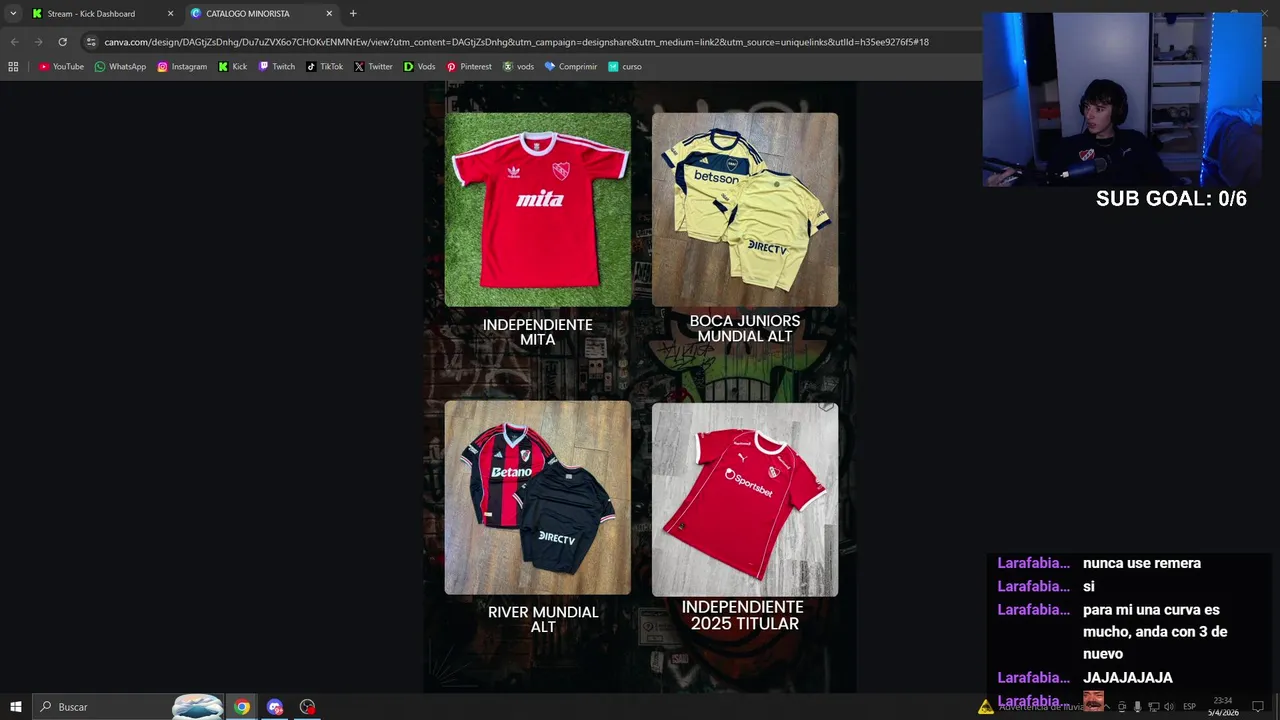Focus the canva.com address bar
1280x720 pixels.
tap(516, 42)
